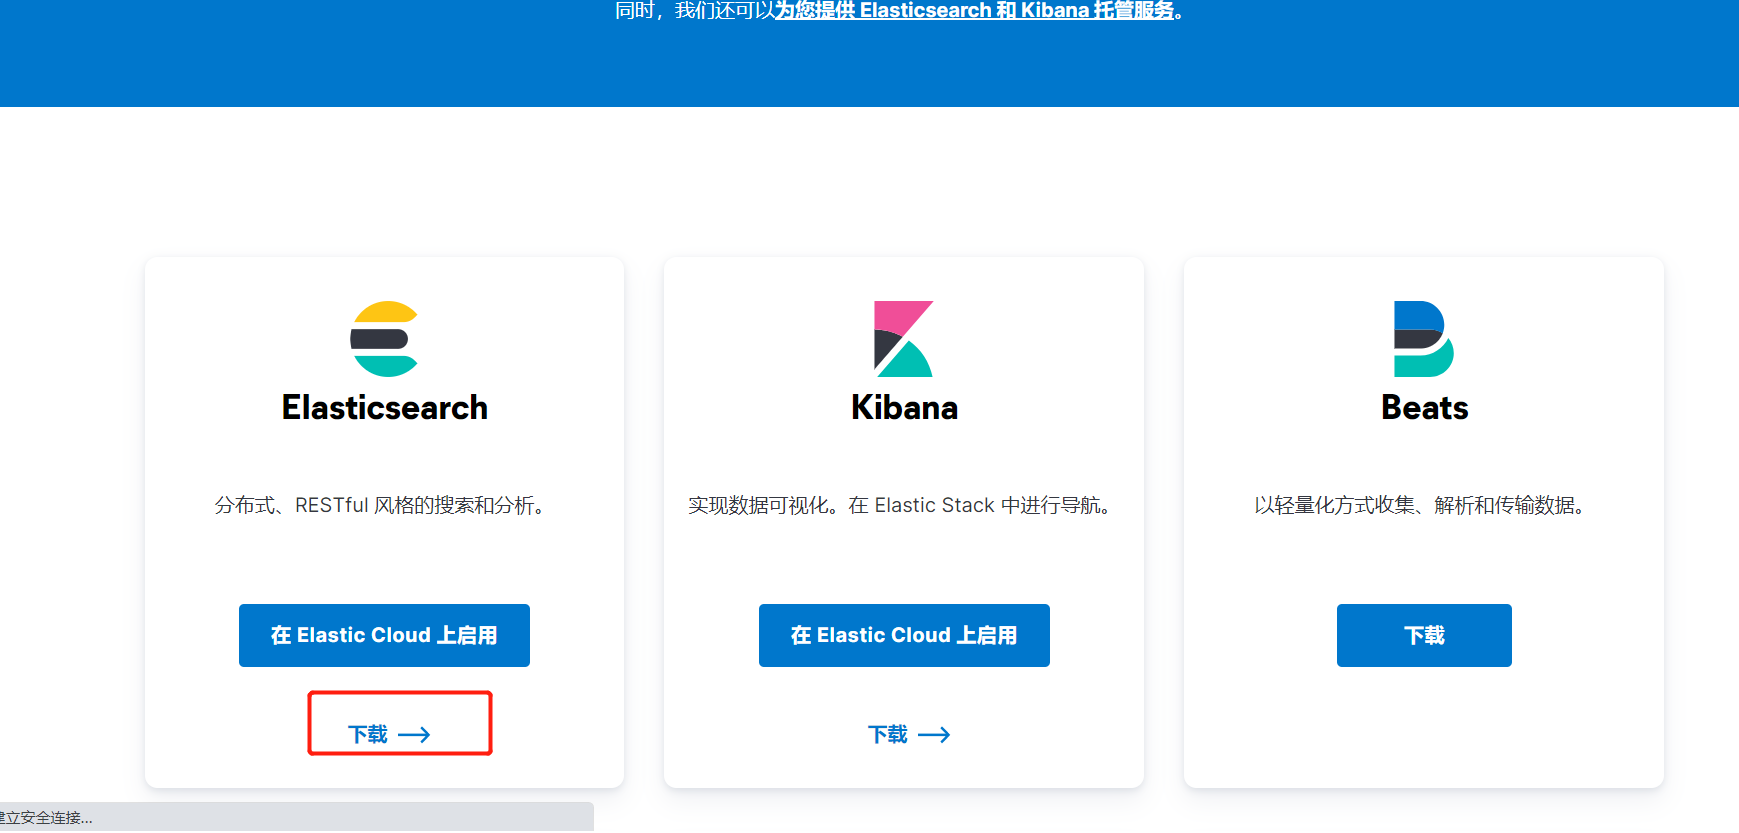
Task: Click the 下载 button for Beats
Action: [x=1423, y=635]
